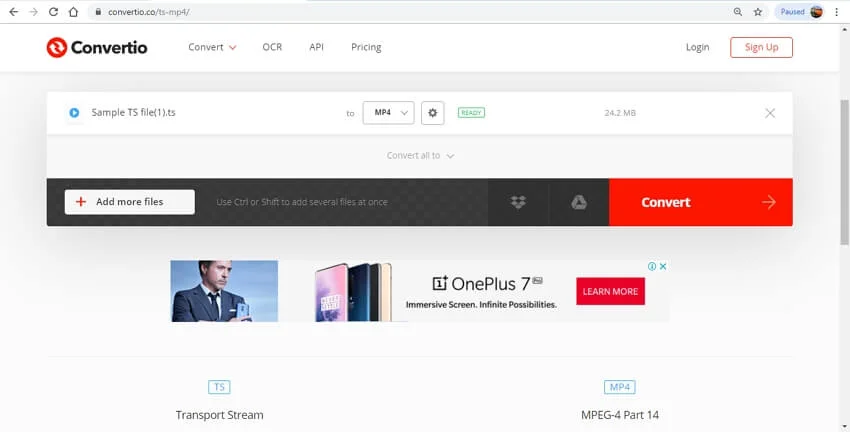Go to the Pricing page
The width and height of the screenshot is (850, 432).
pyautogui.click(x=366, y=47)
